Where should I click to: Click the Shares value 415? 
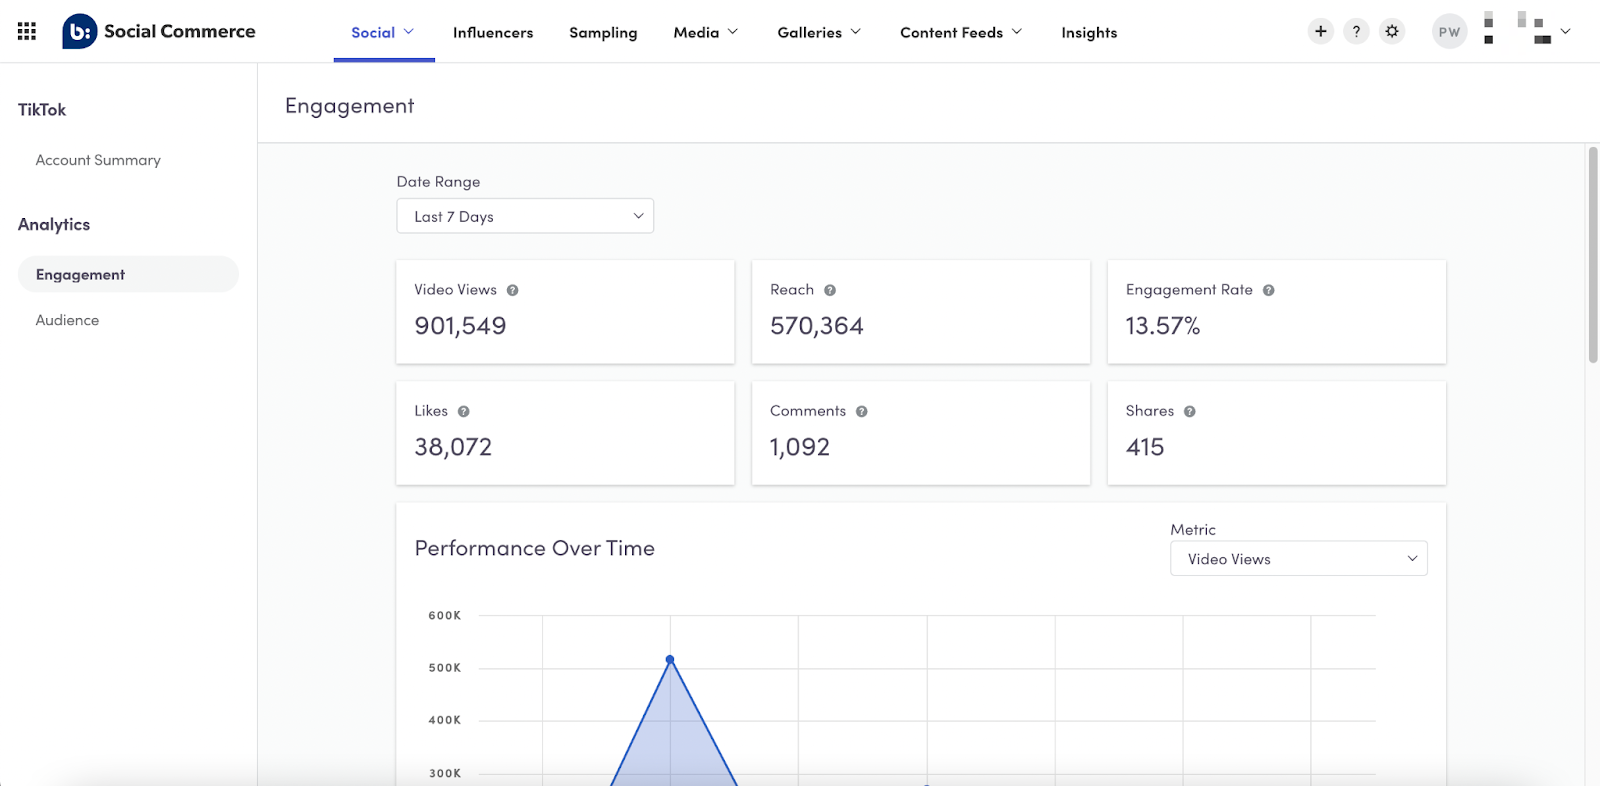click(x=1145, y=447)
